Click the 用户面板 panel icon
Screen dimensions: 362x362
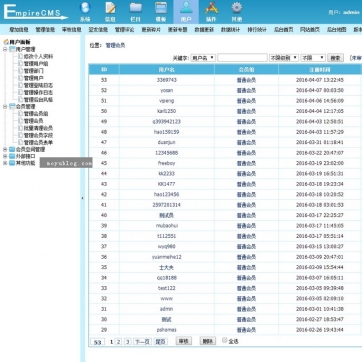(6, 42)
